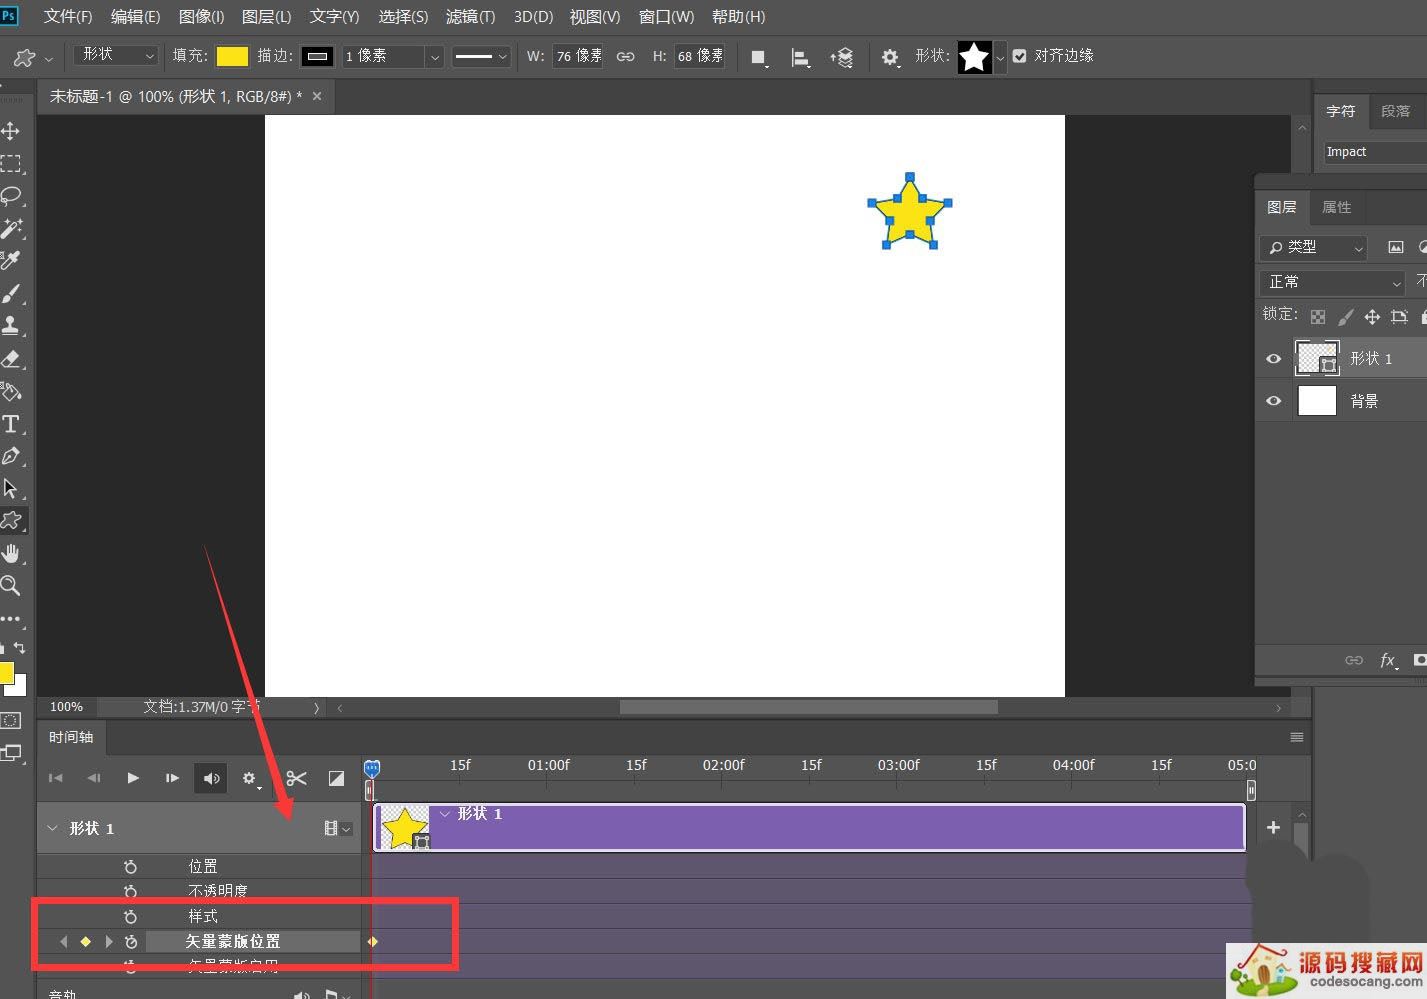
Task: Go to previous keyframe for 矢量蒙版位置
Action: click(x=64, y=941)
